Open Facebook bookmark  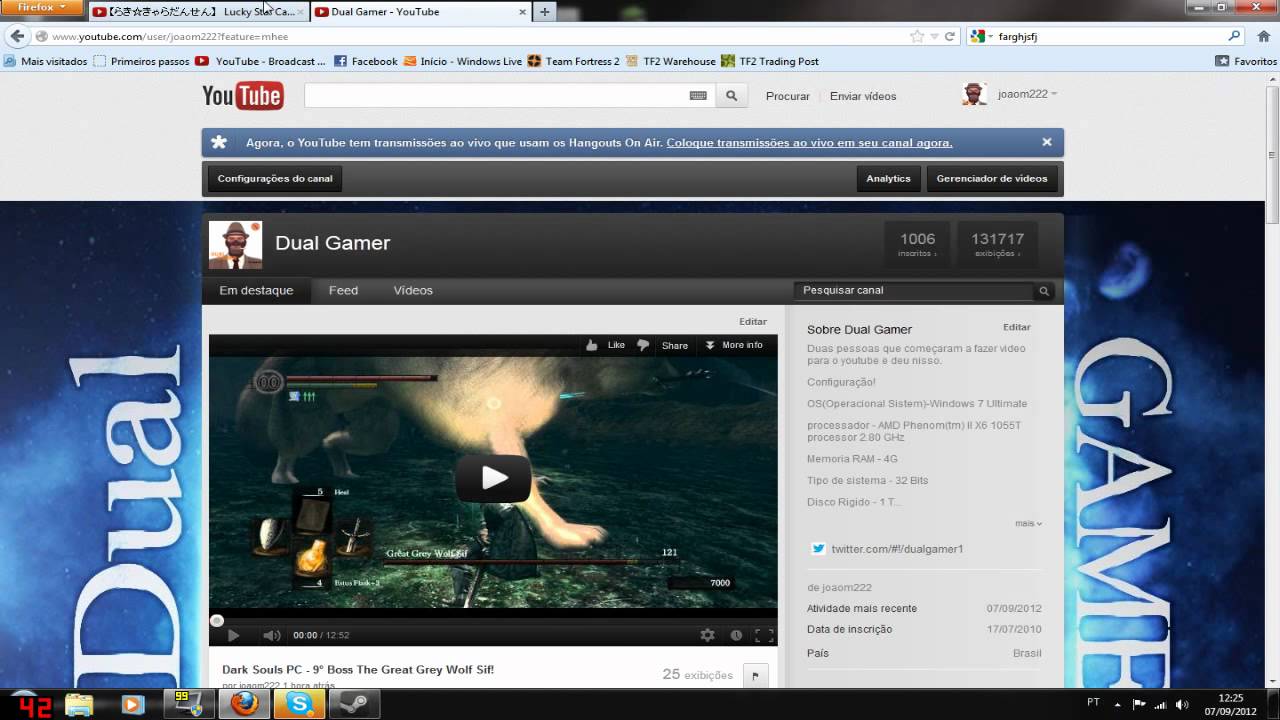pyautogui.click(x=366, y=61)
